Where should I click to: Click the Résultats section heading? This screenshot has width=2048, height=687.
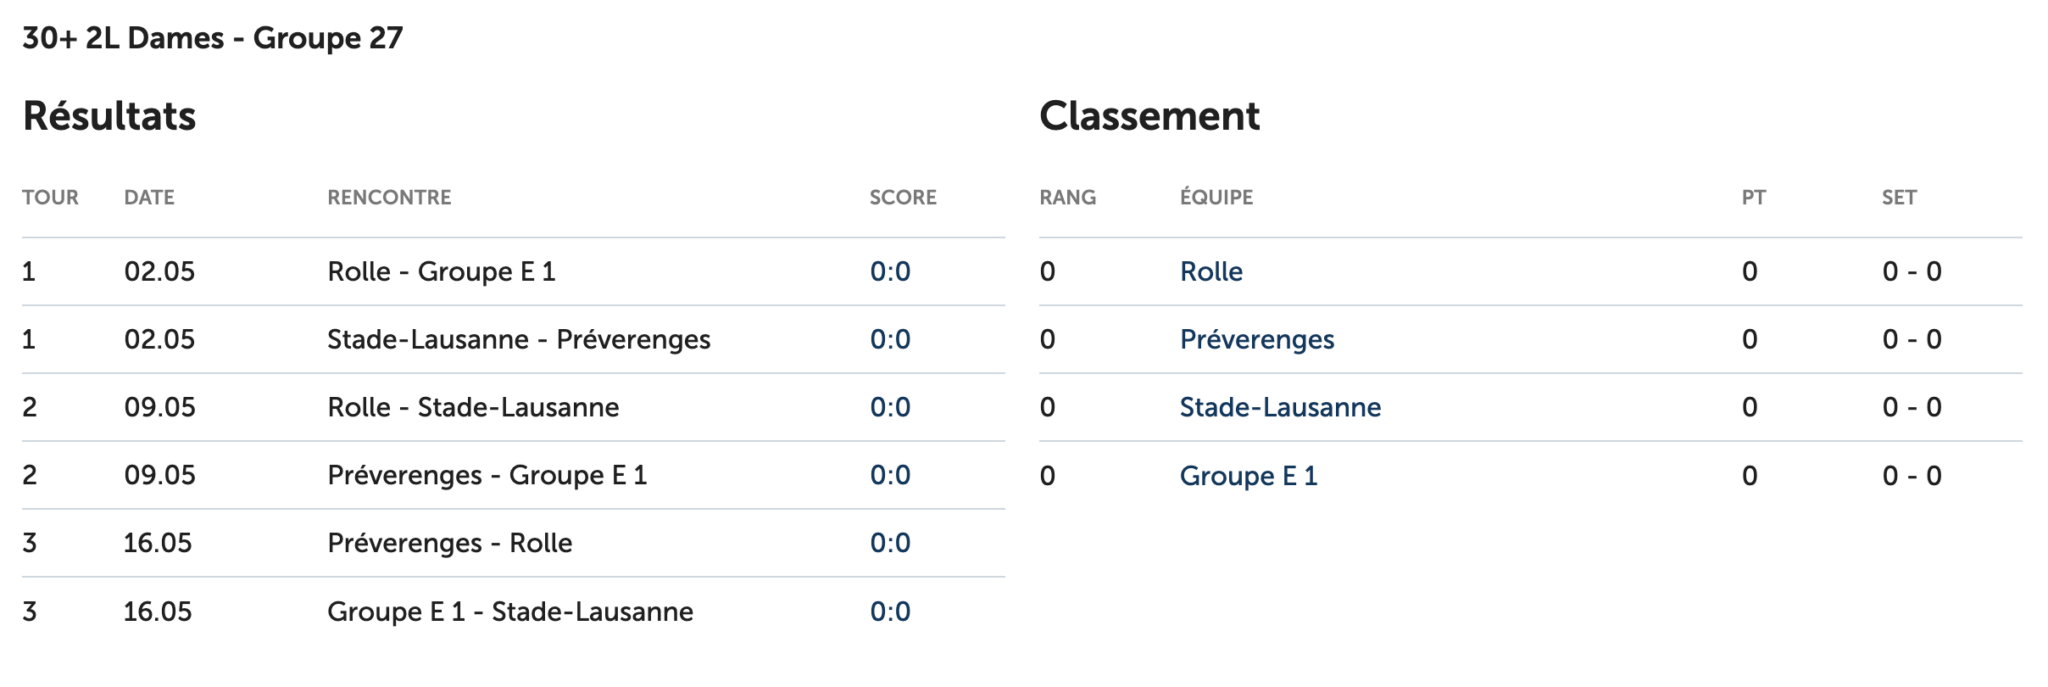click(x=109, y=117)
